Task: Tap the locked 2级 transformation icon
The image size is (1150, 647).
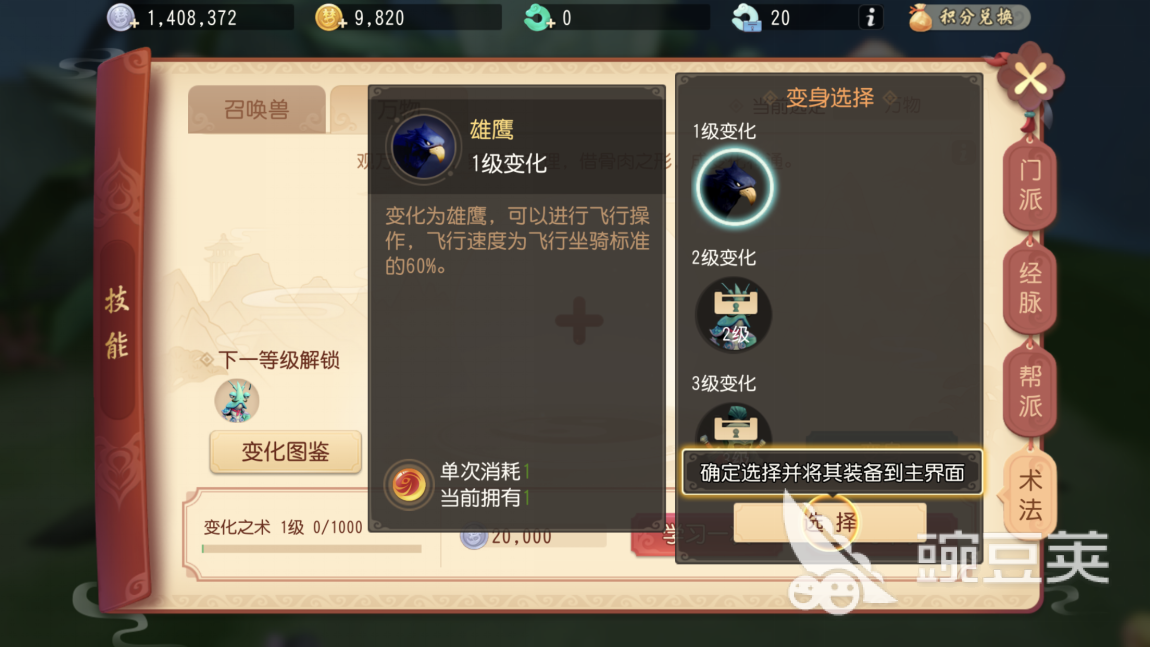Action: pos(733,315)
